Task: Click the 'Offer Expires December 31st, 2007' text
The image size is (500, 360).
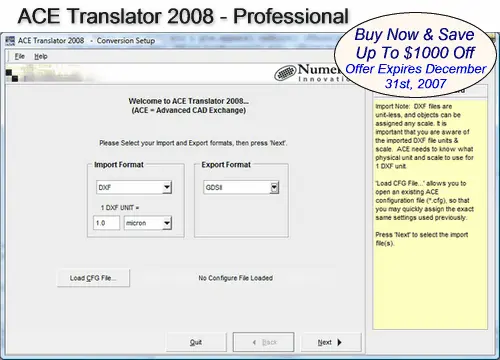Action: coord(416,76)
